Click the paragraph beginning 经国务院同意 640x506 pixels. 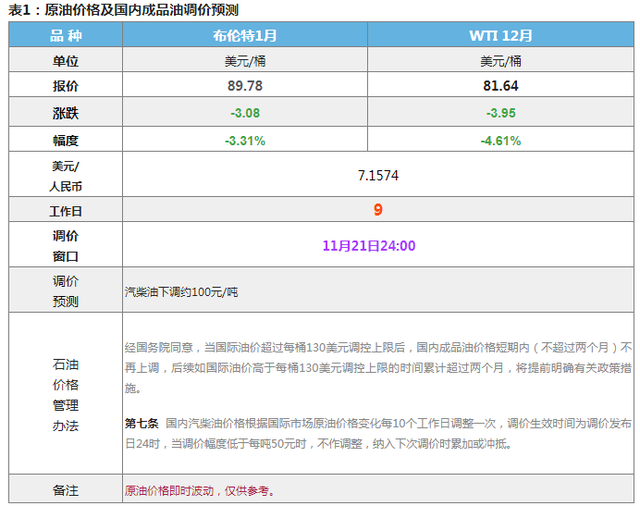[x=378, y=368]
